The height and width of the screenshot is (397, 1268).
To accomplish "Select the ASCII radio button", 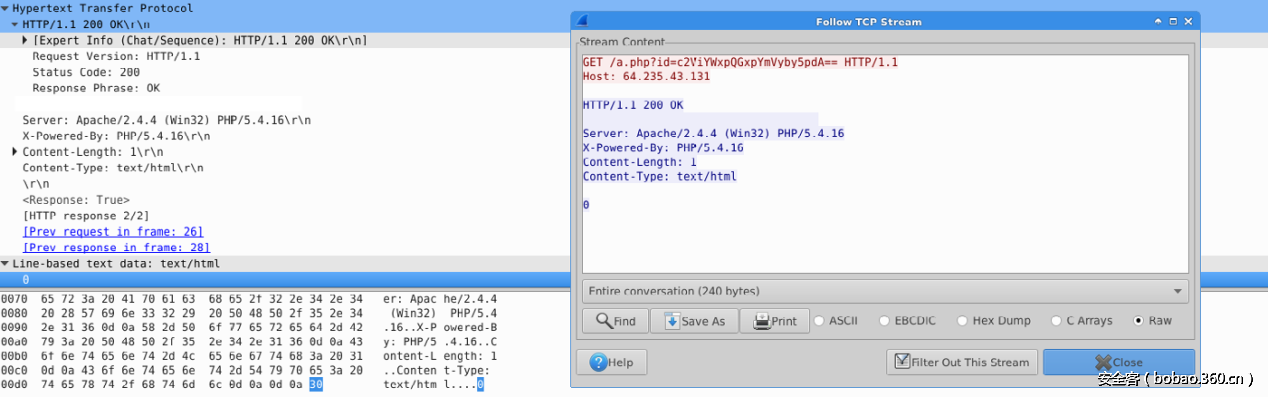I will click(x=819, y=321).
